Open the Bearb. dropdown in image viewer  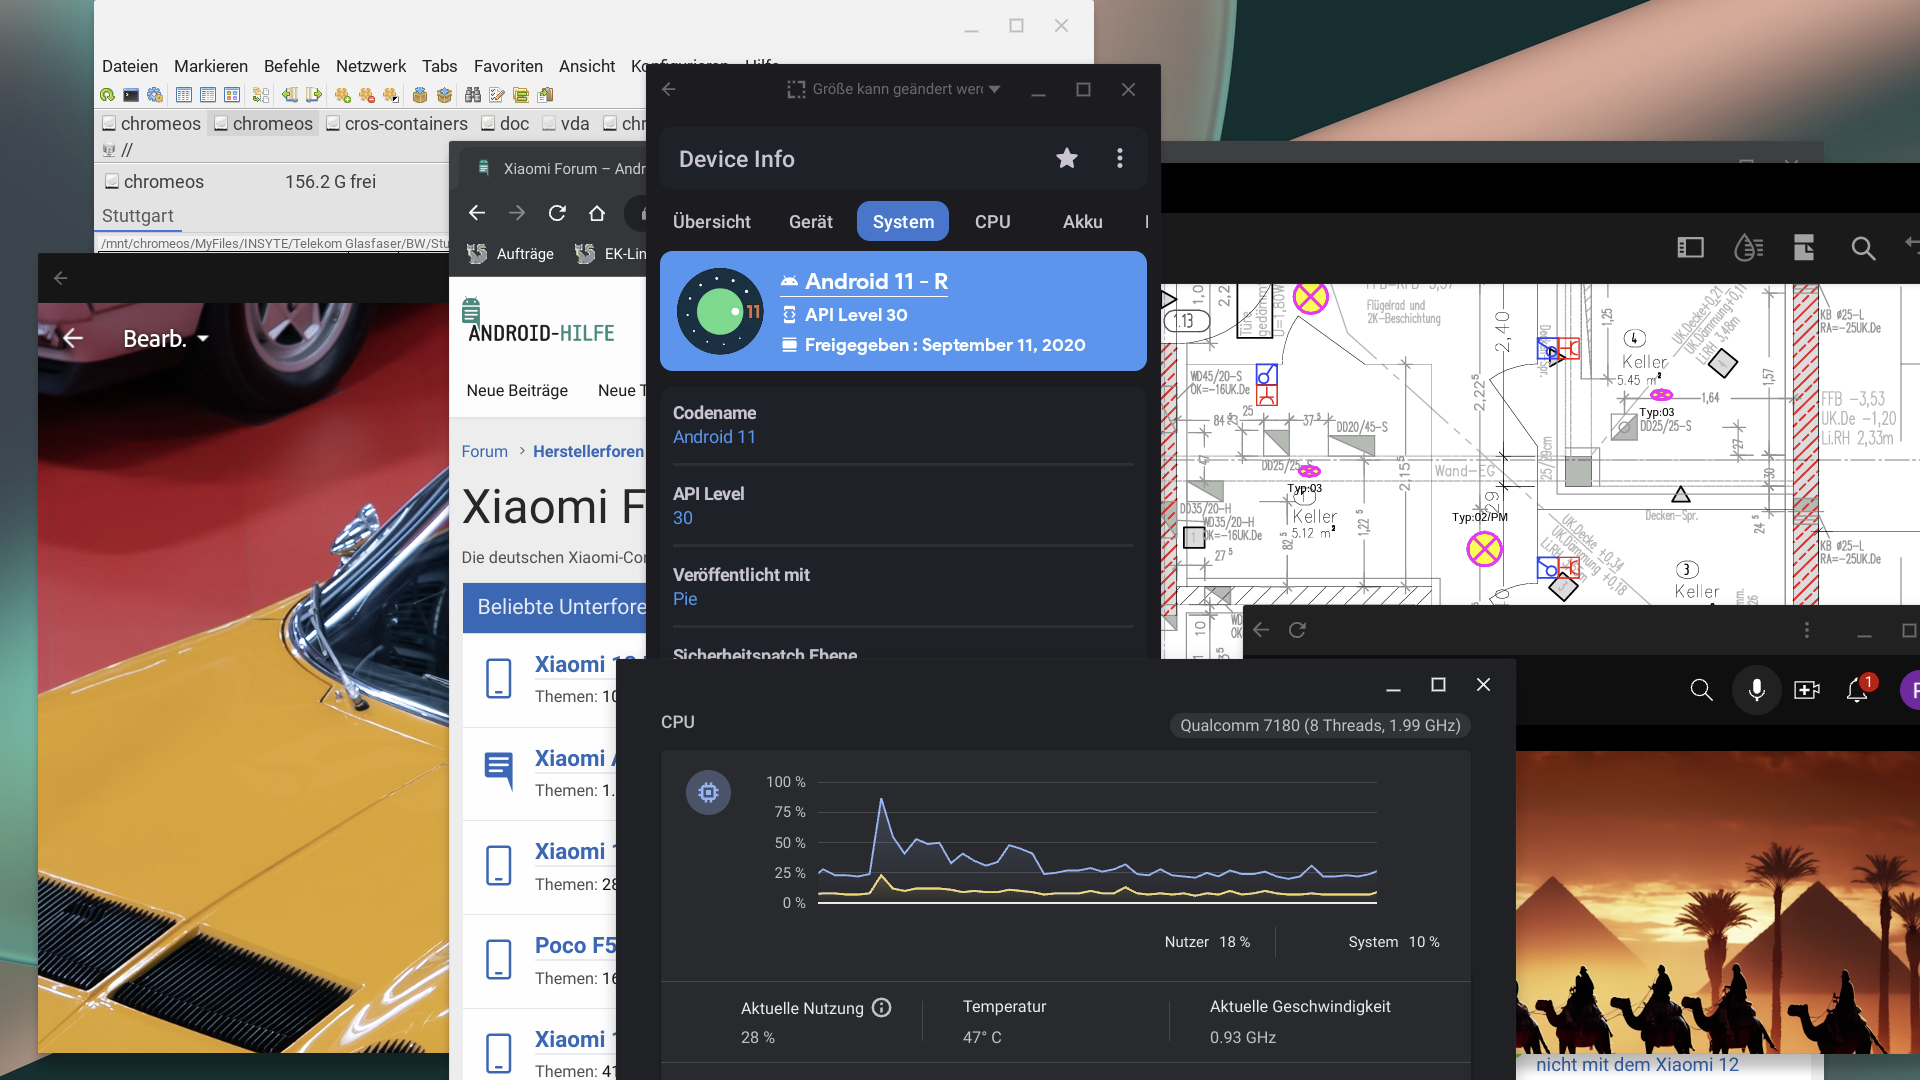[166, 339]
